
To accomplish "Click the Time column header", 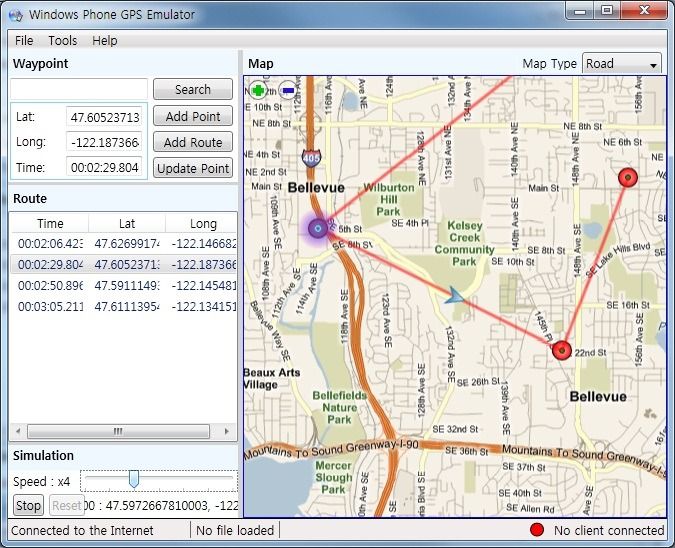I will point(50,223).
